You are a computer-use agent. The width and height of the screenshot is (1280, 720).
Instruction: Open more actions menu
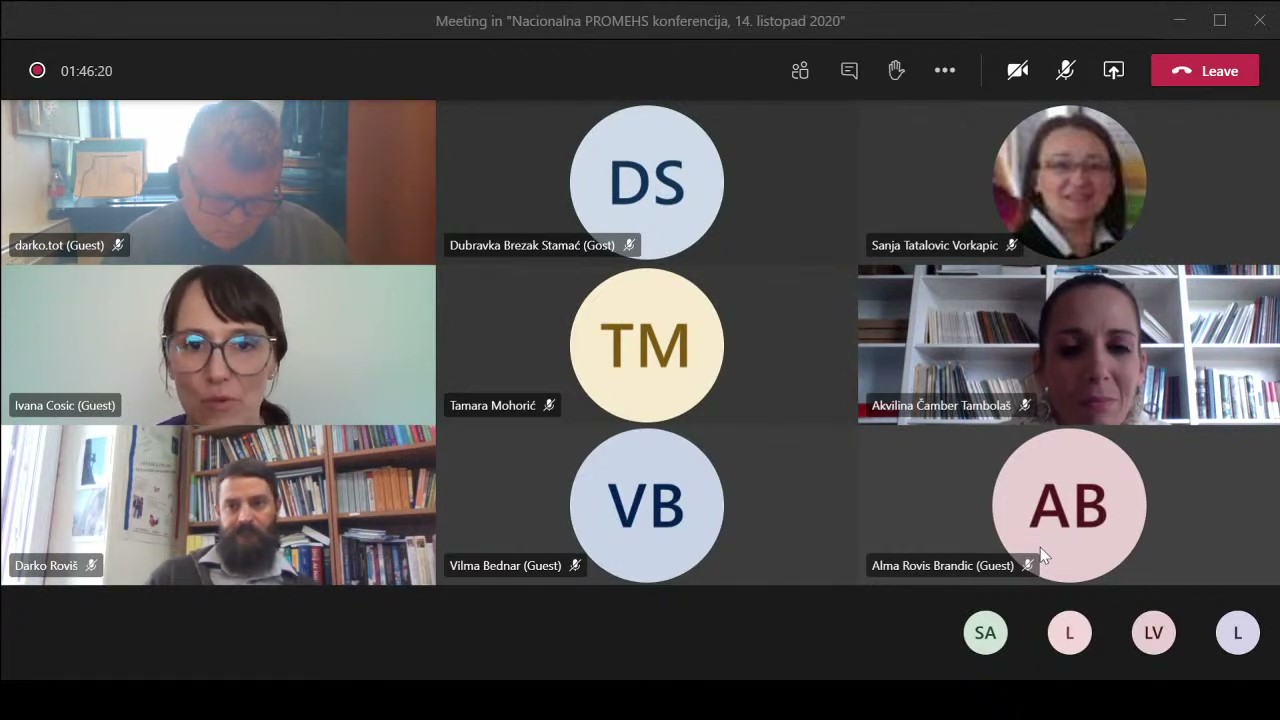pos(945,71)
